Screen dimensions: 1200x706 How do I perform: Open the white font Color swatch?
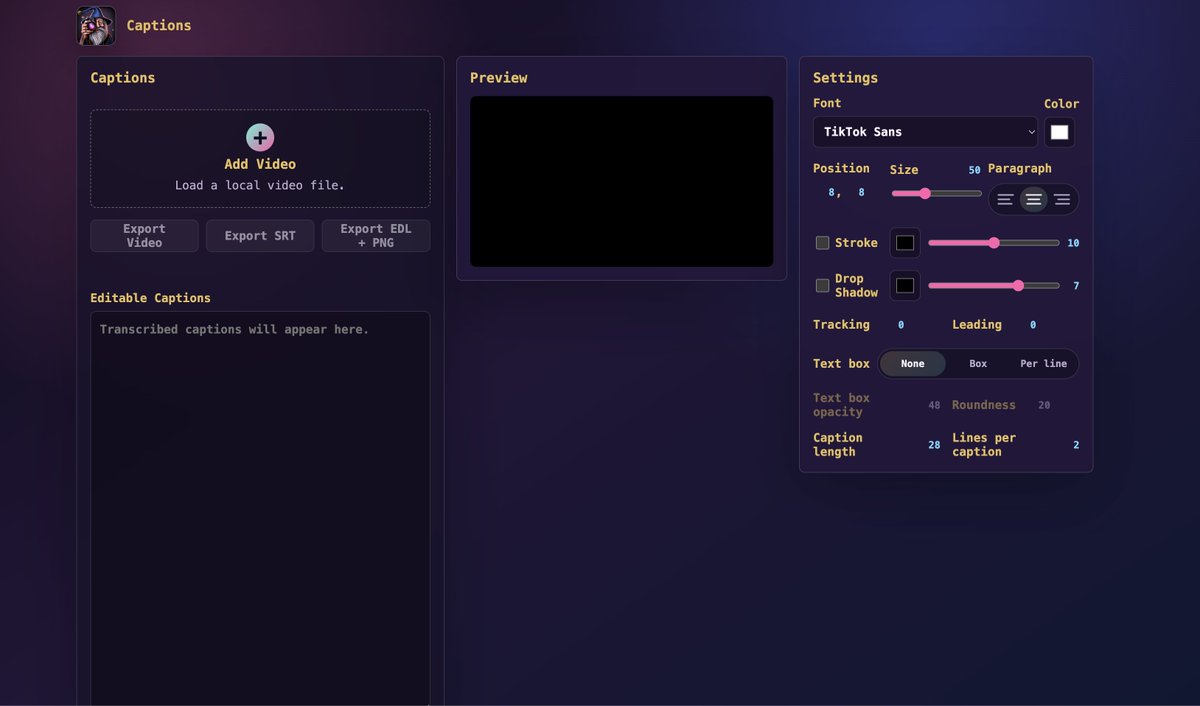click(1059, 132)
